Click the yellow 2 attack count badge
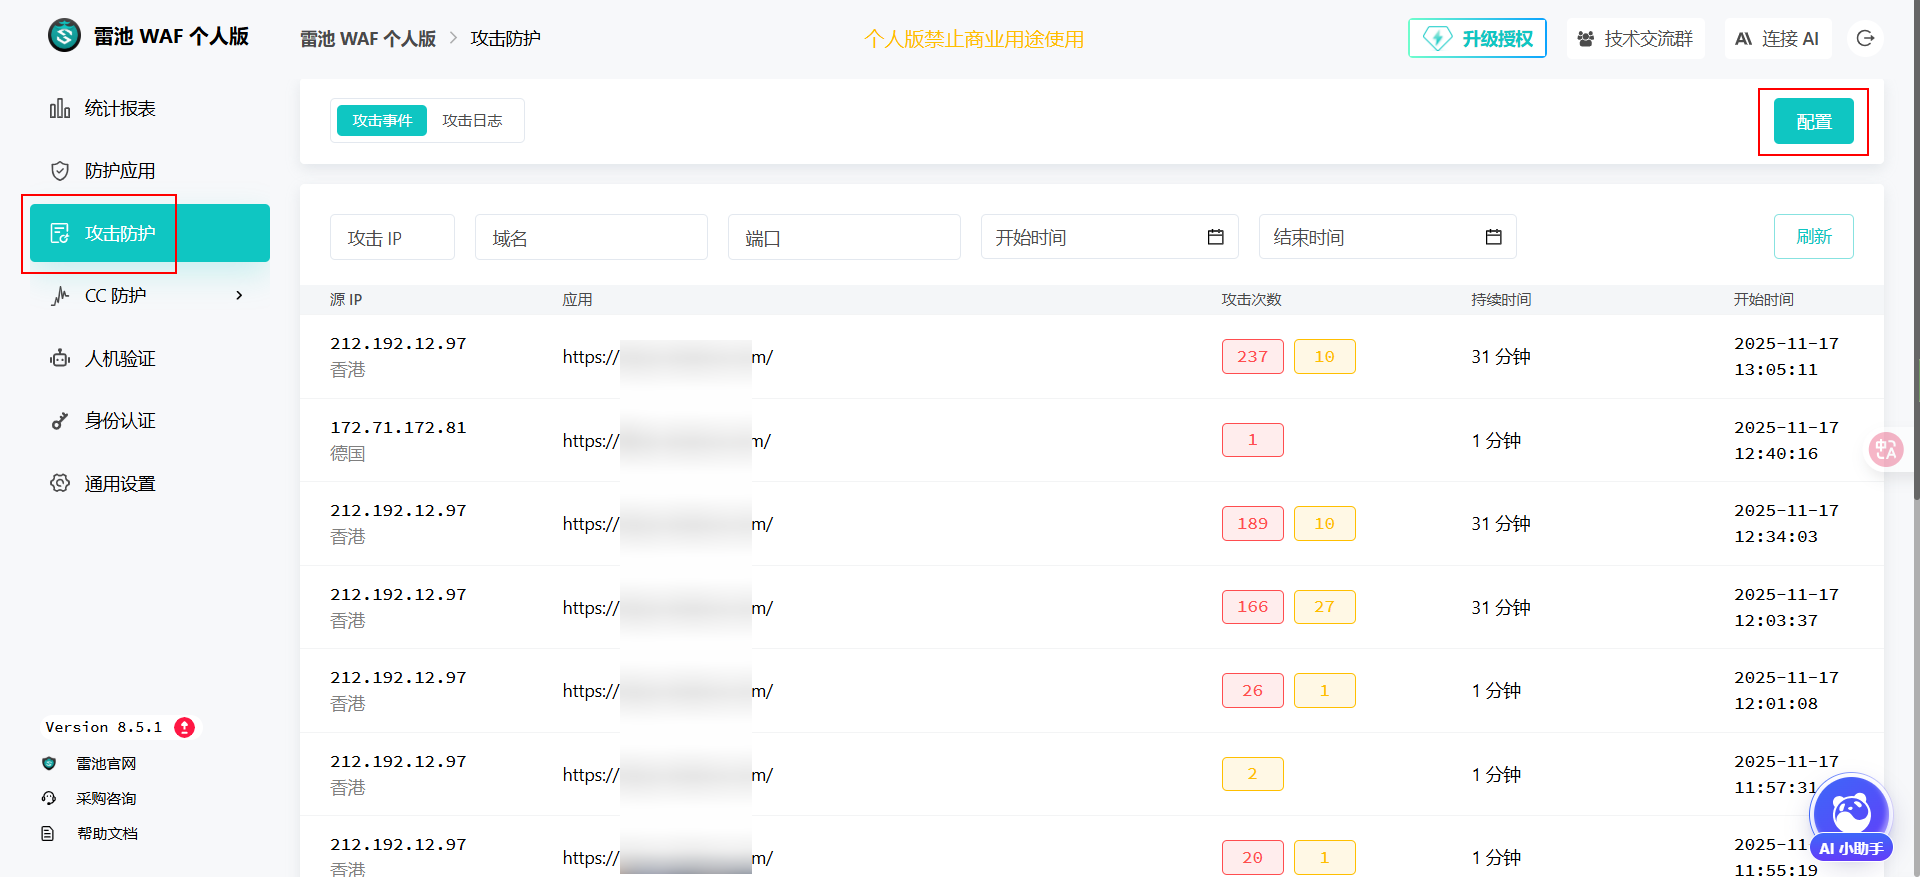 pos(1253,774)
